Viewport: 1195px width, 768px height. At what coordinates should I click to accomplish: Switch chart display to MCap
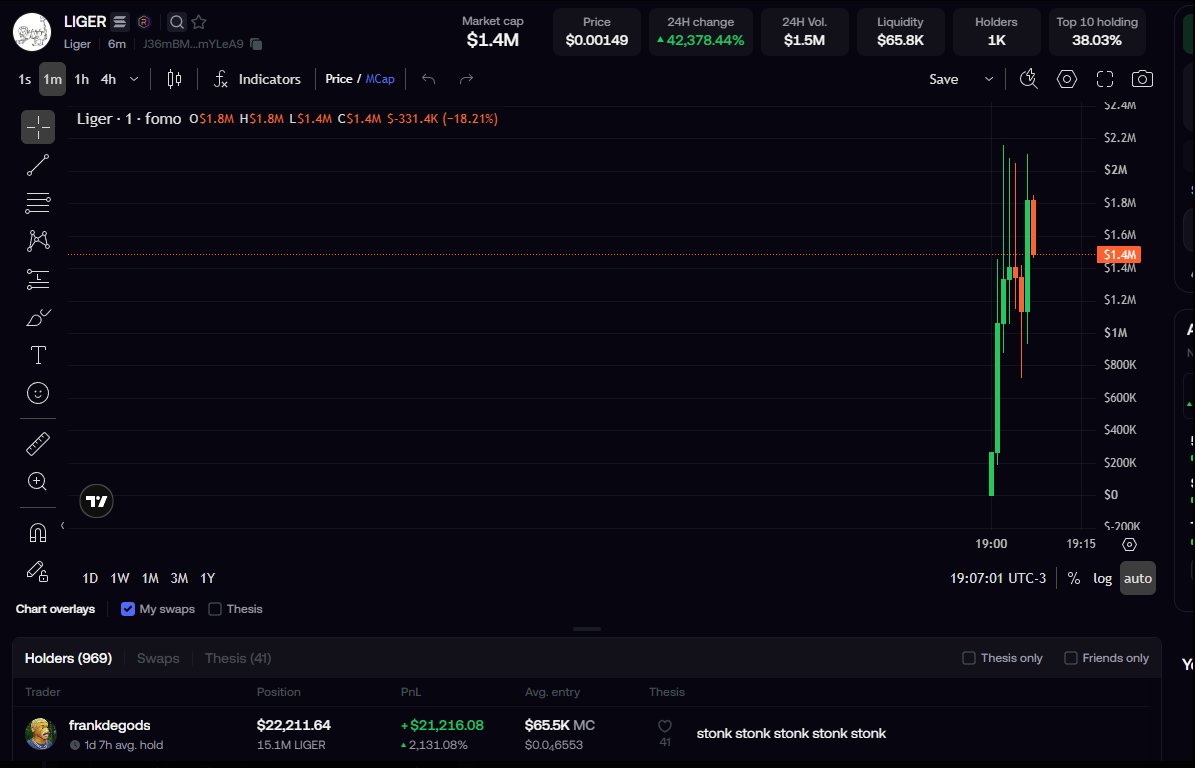point(380,79)
